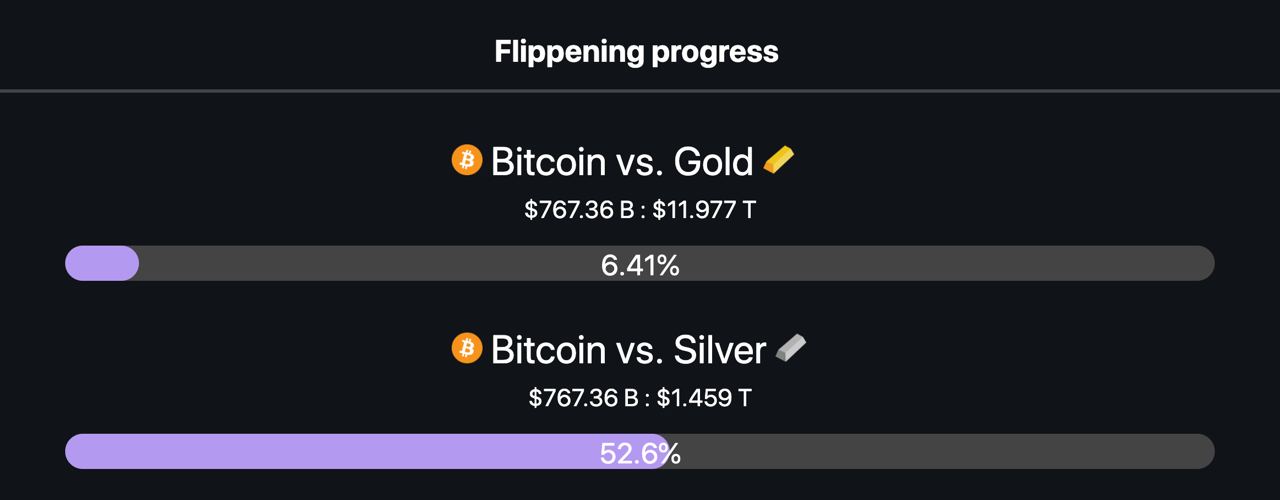Click the Bitcoin icon beside Bitcoin vs. Gold
1280x500 pixels.
[467, 160]
